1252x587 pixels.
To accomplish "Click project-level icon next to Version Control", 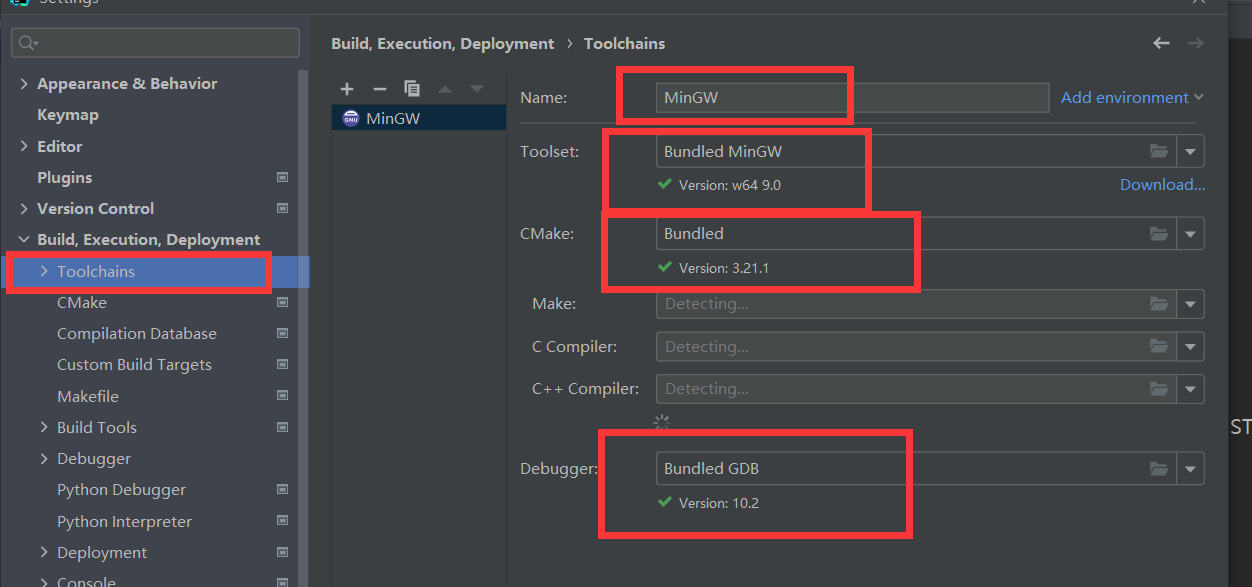I will click(282, 208).
